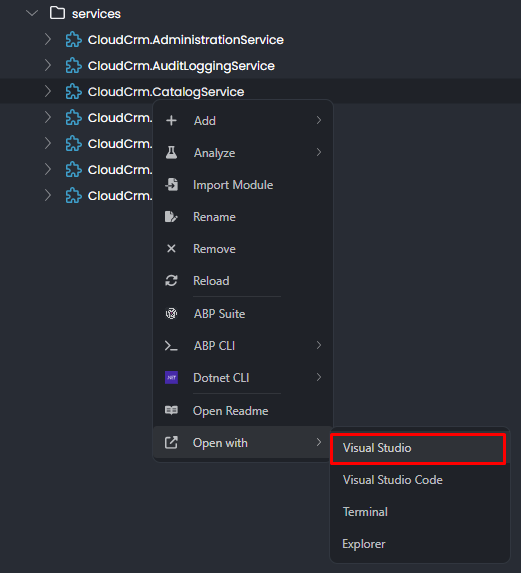Expand CloudCrm.AuditLoggingService node
Screen dimensions: 521x573
pos(47,65)
